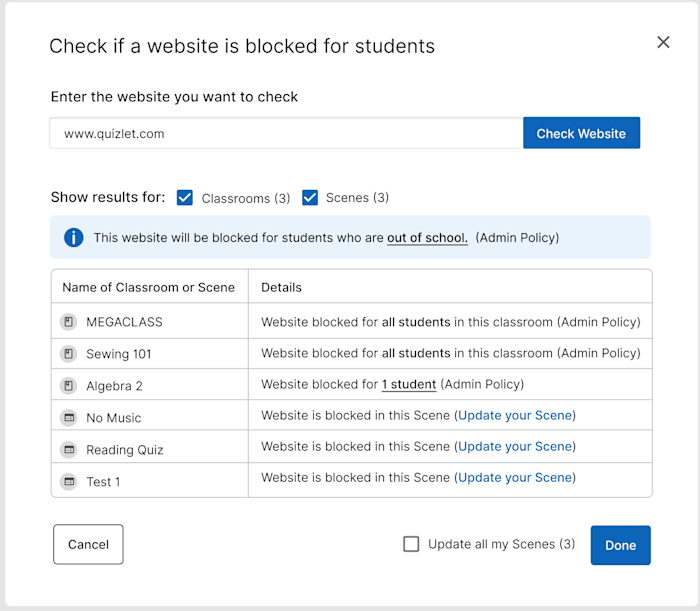
Task: Close the dialog with the X icon
Action: click(663, 42)
